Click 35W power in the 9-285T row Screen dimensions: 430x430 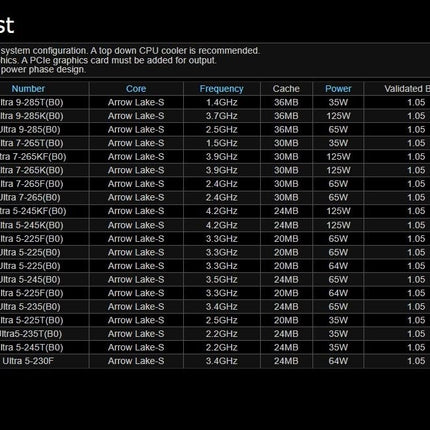click(x=338, y=102)
